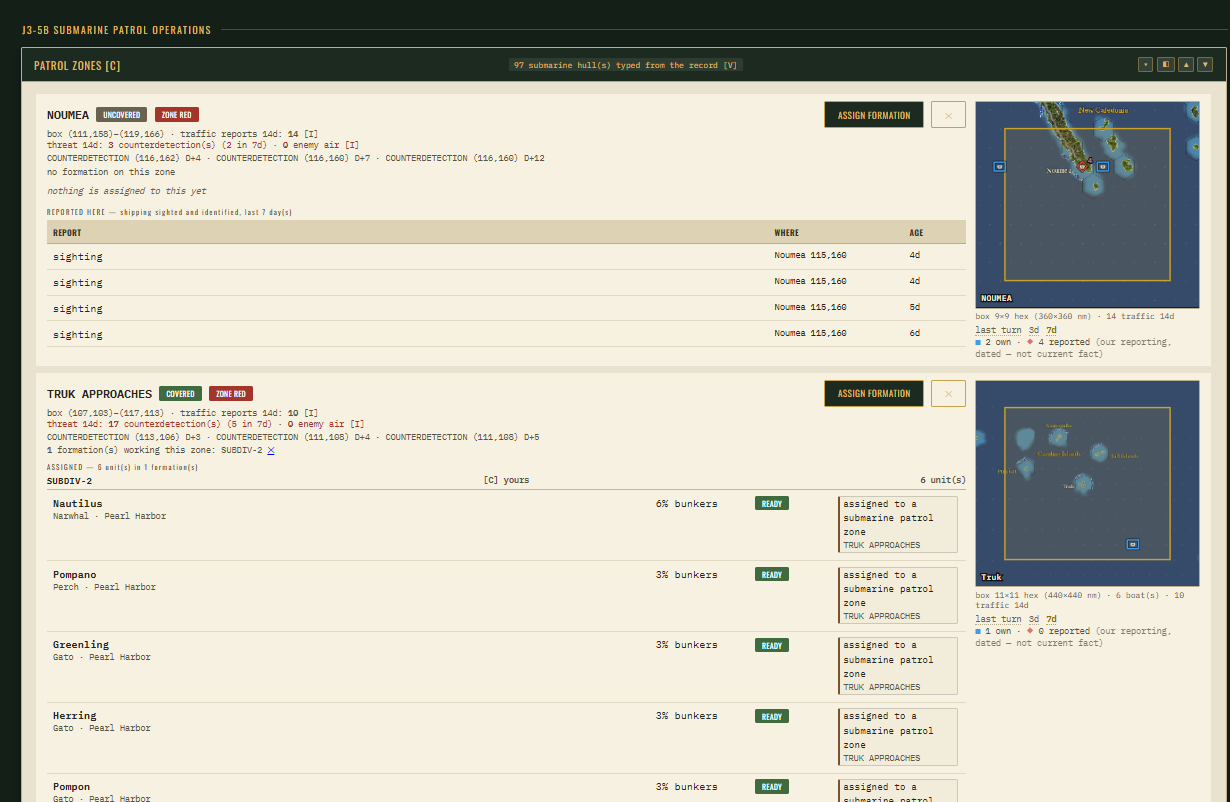
Task: Click the PATROL ZONES [C] panel title
Action: [77, 65]
